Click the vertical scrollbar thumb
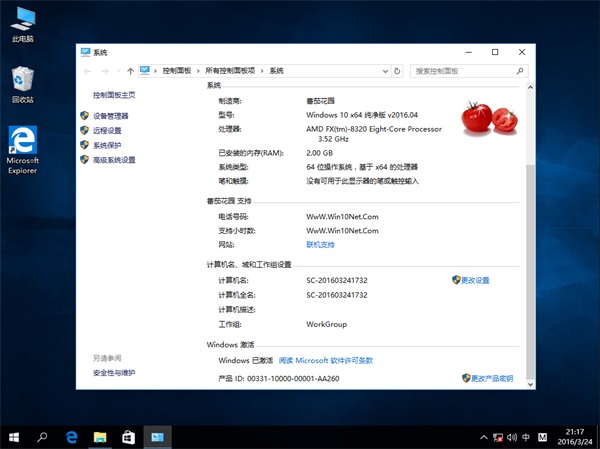Viewport: 600px width, 449px height. click(530, 271)
